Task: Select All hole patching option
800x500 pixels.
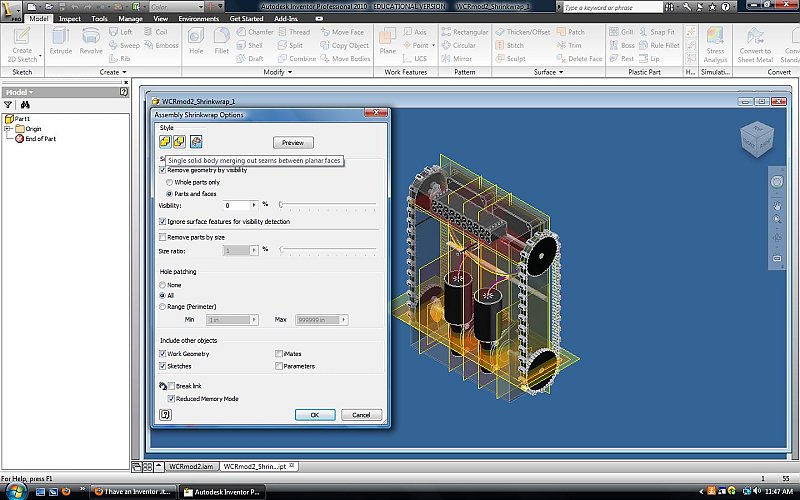Action: coord(162,295)
